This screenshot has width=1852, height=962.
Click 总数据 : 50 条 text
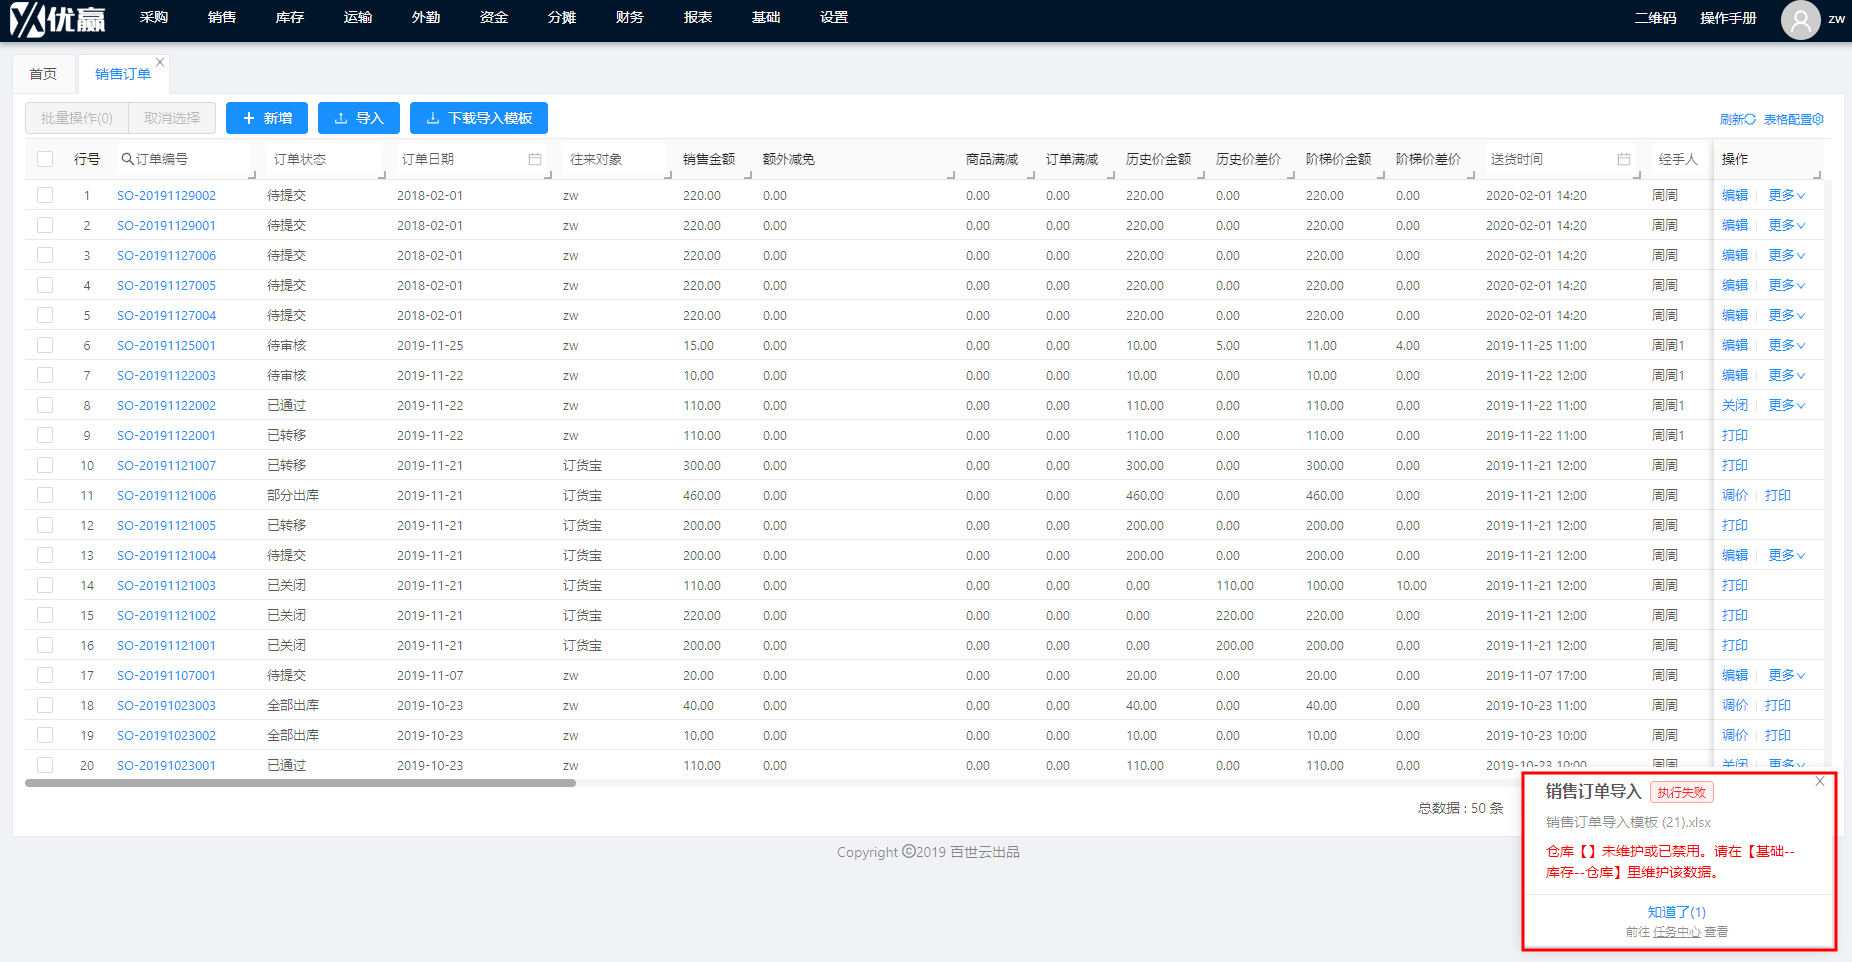(x=1460, y=808)
